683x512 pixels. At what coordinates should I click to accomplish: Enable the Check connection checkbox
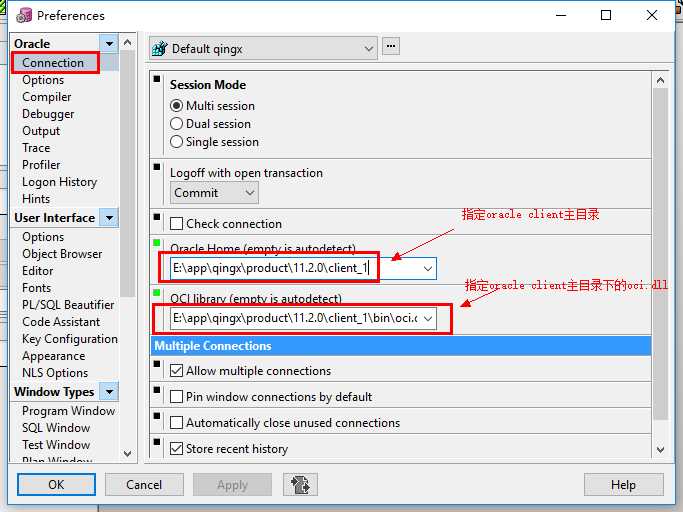point(176,224)
